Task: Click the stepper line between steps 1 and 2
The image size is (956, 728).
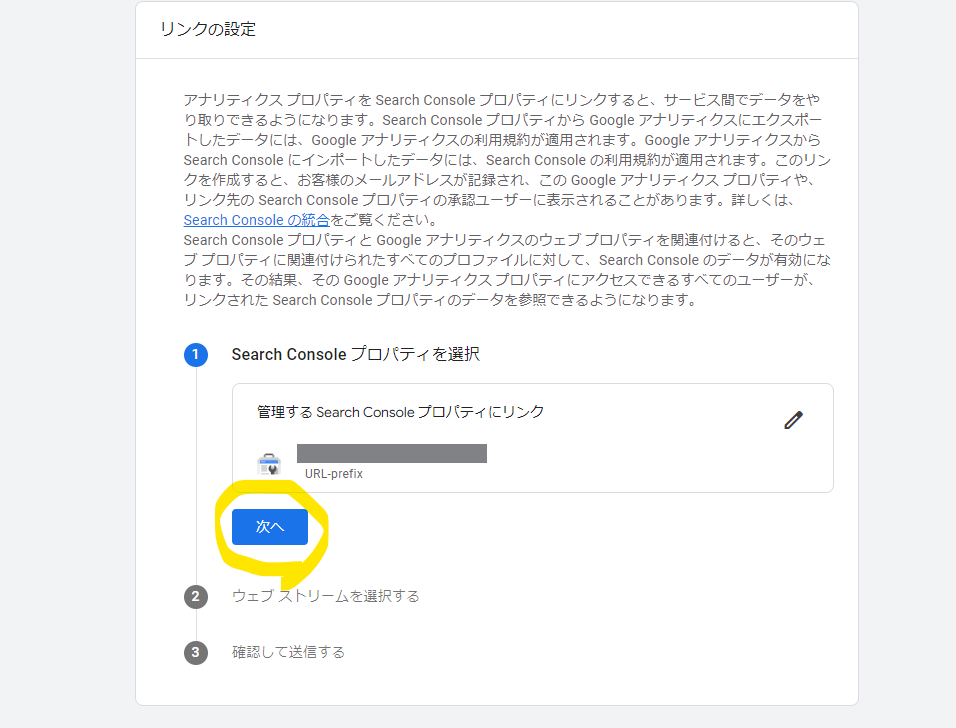Action: point(196,476)
